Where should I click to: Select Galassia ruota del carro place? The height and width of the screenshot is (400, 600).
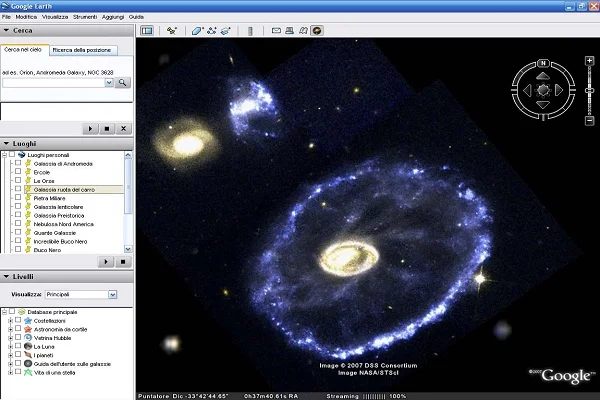coord(63,190)
